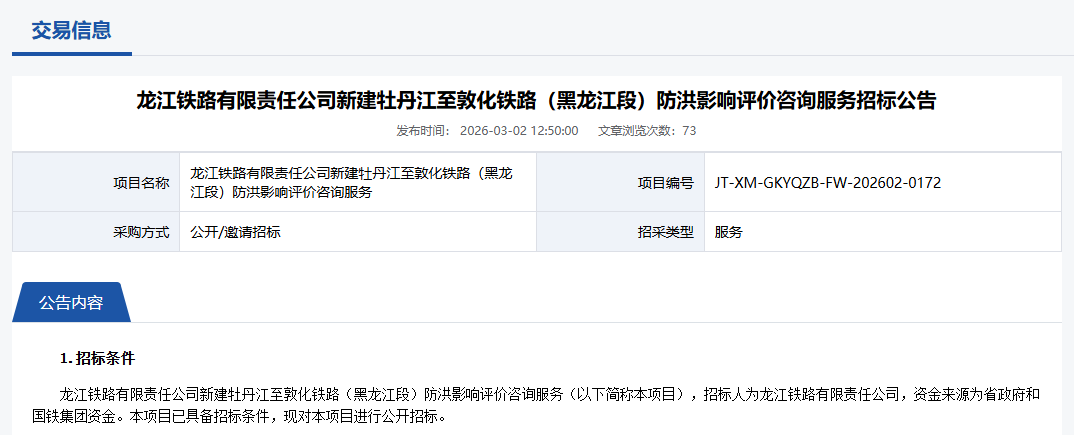Click the 文章浏览次数 label
This screenshot has width=1074, height=435.
pos(637,131)
